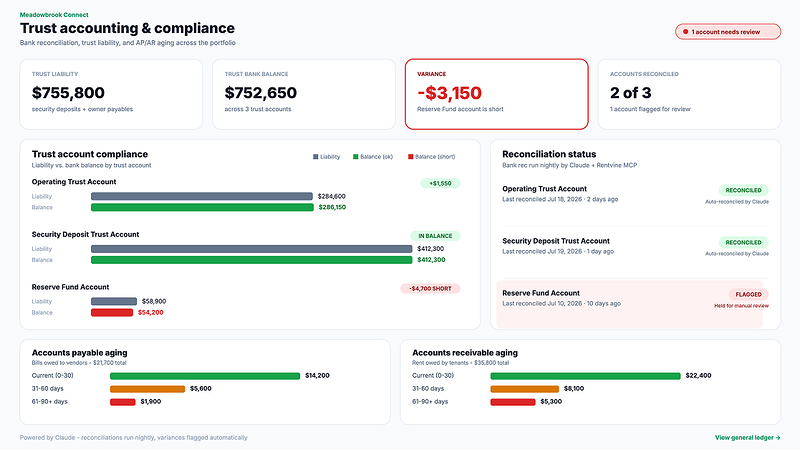800x450 pixels.
Task: Click the green Balance (ok) legend swatch
Action: [x=356, y=157]
